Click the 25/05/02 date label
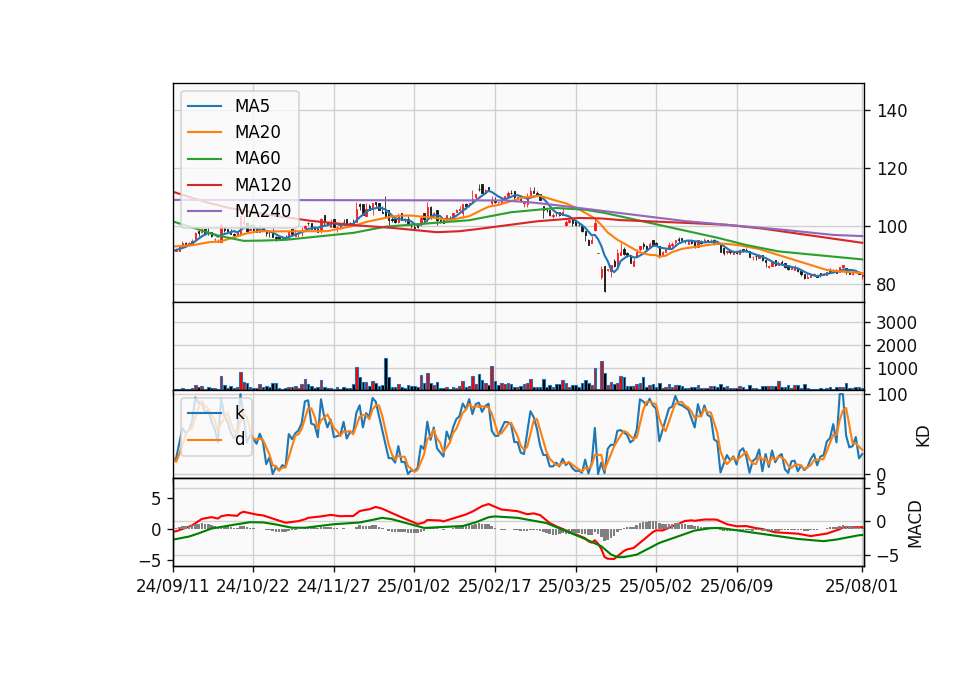Screen dimensions: 960x690 point(656,587)
